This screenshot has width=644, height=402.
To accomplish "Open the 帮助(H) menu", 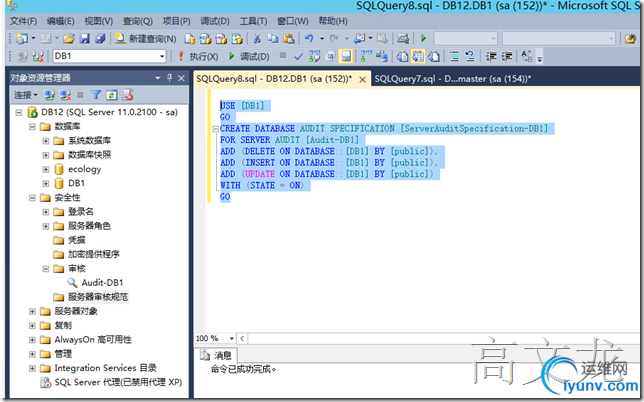I will click(333, 21).
